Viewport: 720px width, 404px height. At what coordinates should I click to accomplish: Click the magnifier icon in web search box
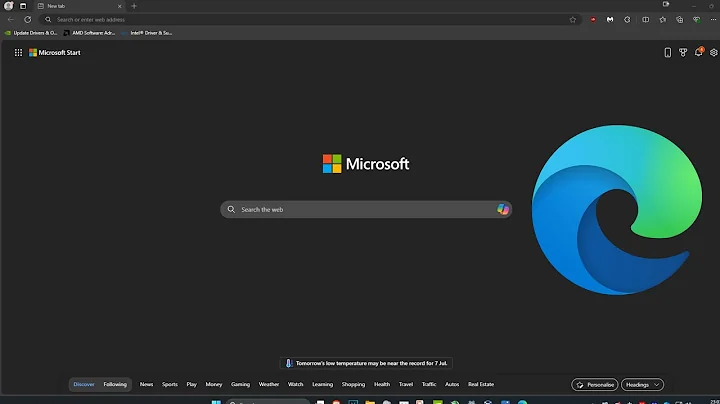(x=231, y=209)
